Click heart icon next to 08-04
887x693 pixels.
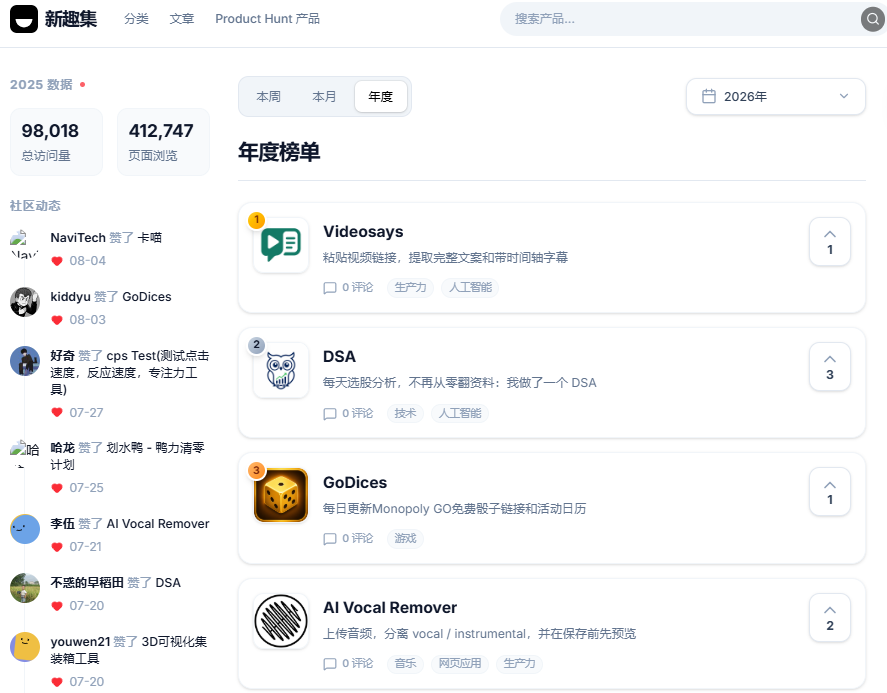tap(57, 261)
